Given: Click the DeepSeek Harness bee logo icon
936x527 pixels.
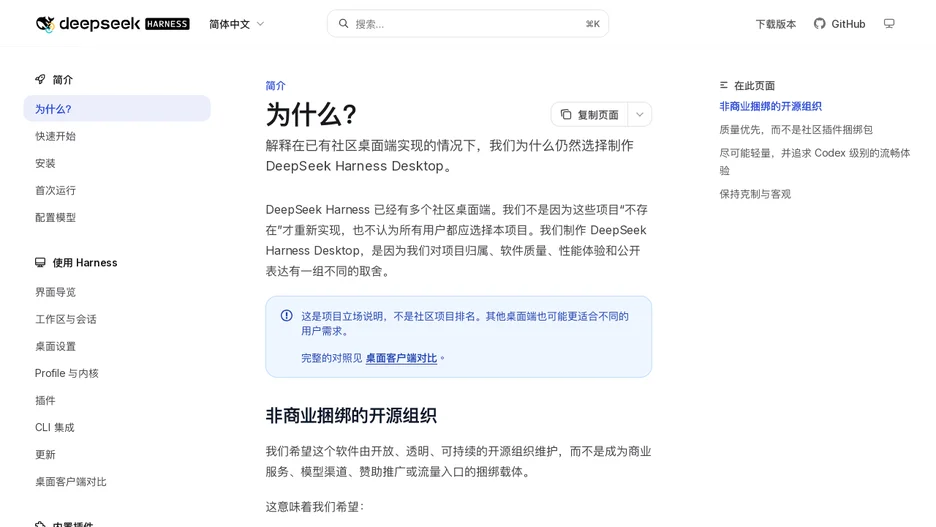Looking at the screenshot, I should click(x=45, y=24).
